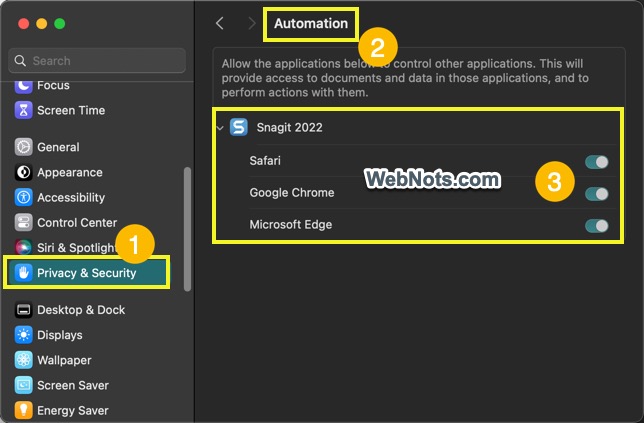Open Screen Time settings

click(x=71, y=110)
